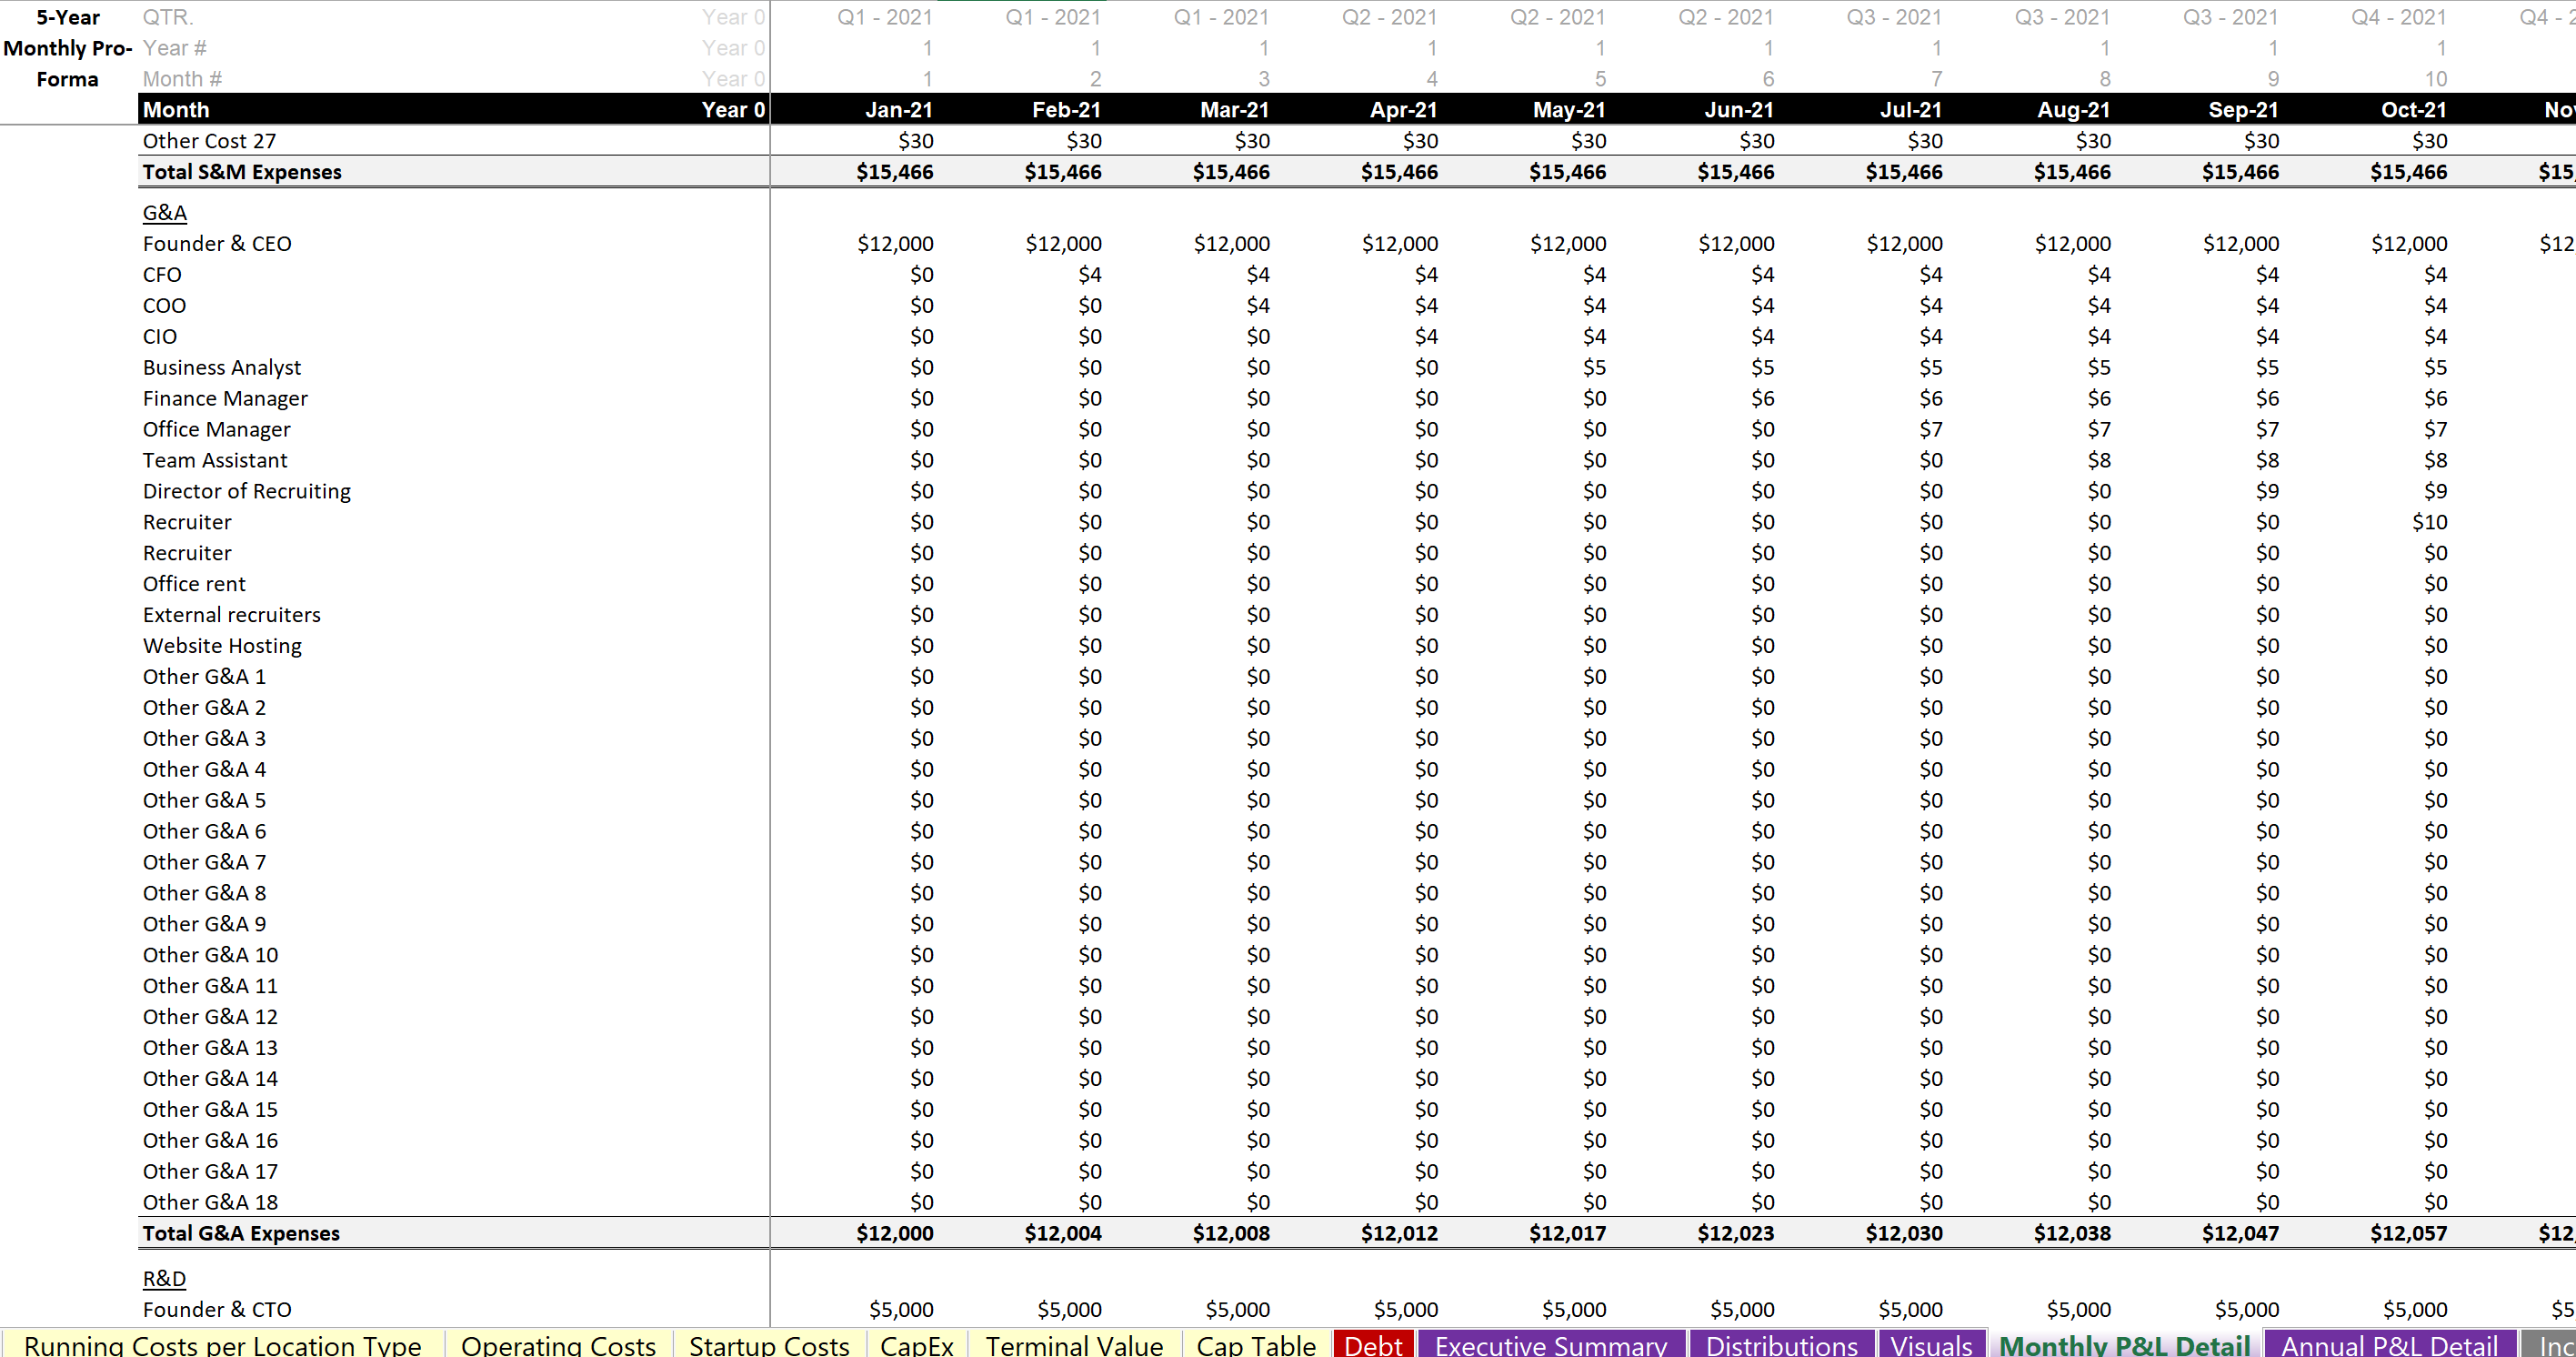Click the Aug-21 month header
The width and height of the screenshot is (2576, 1357).
(x=2074, y=110)
